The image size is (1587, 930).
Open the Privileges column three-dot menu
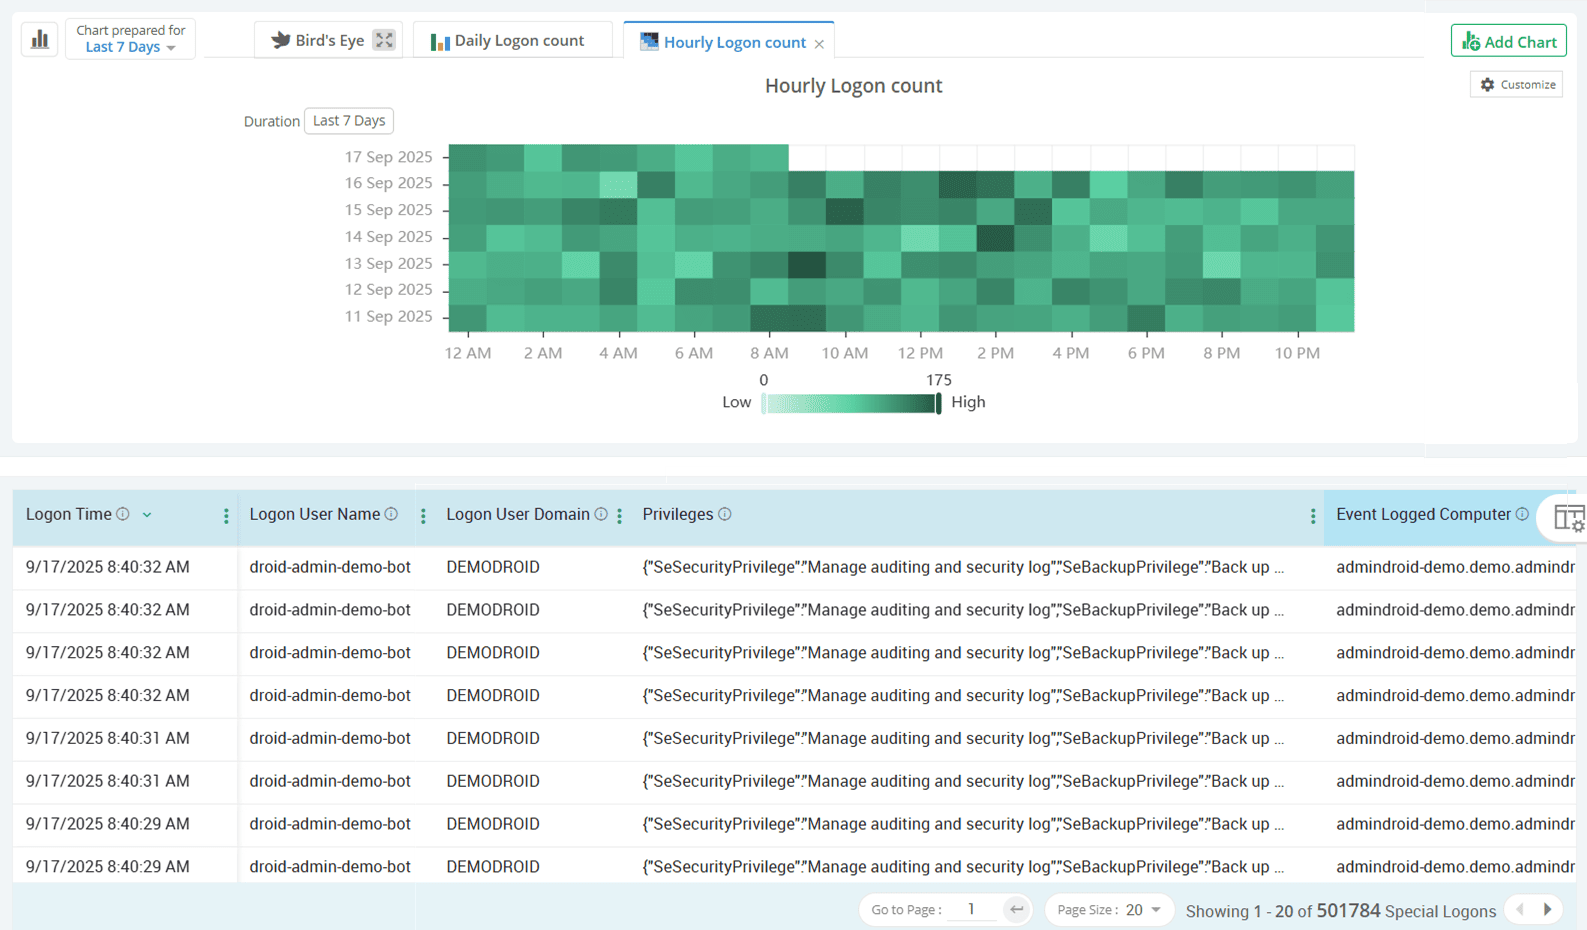[x=1312, y=516]
